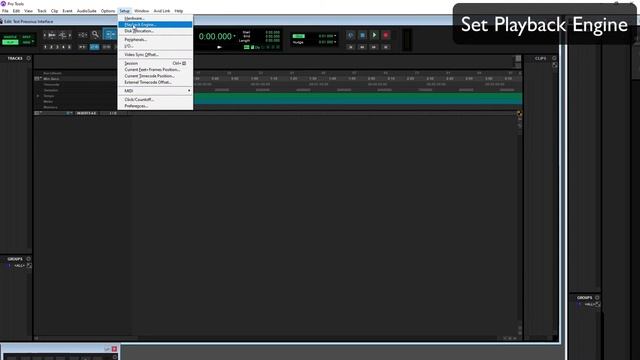Open the Track menu
The width and height of the screenshot is (640, 360).
[x=42, y=11]
